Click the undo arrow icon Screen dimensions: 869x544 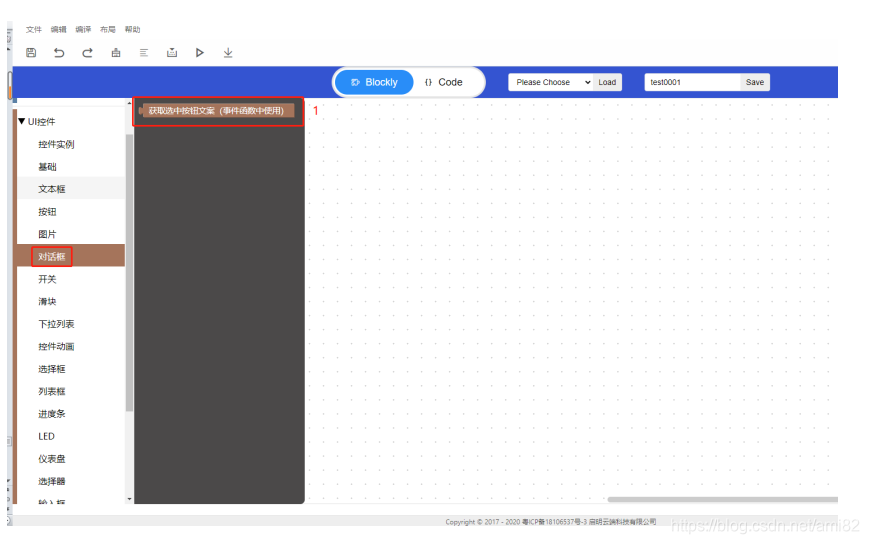click(59, 53)
